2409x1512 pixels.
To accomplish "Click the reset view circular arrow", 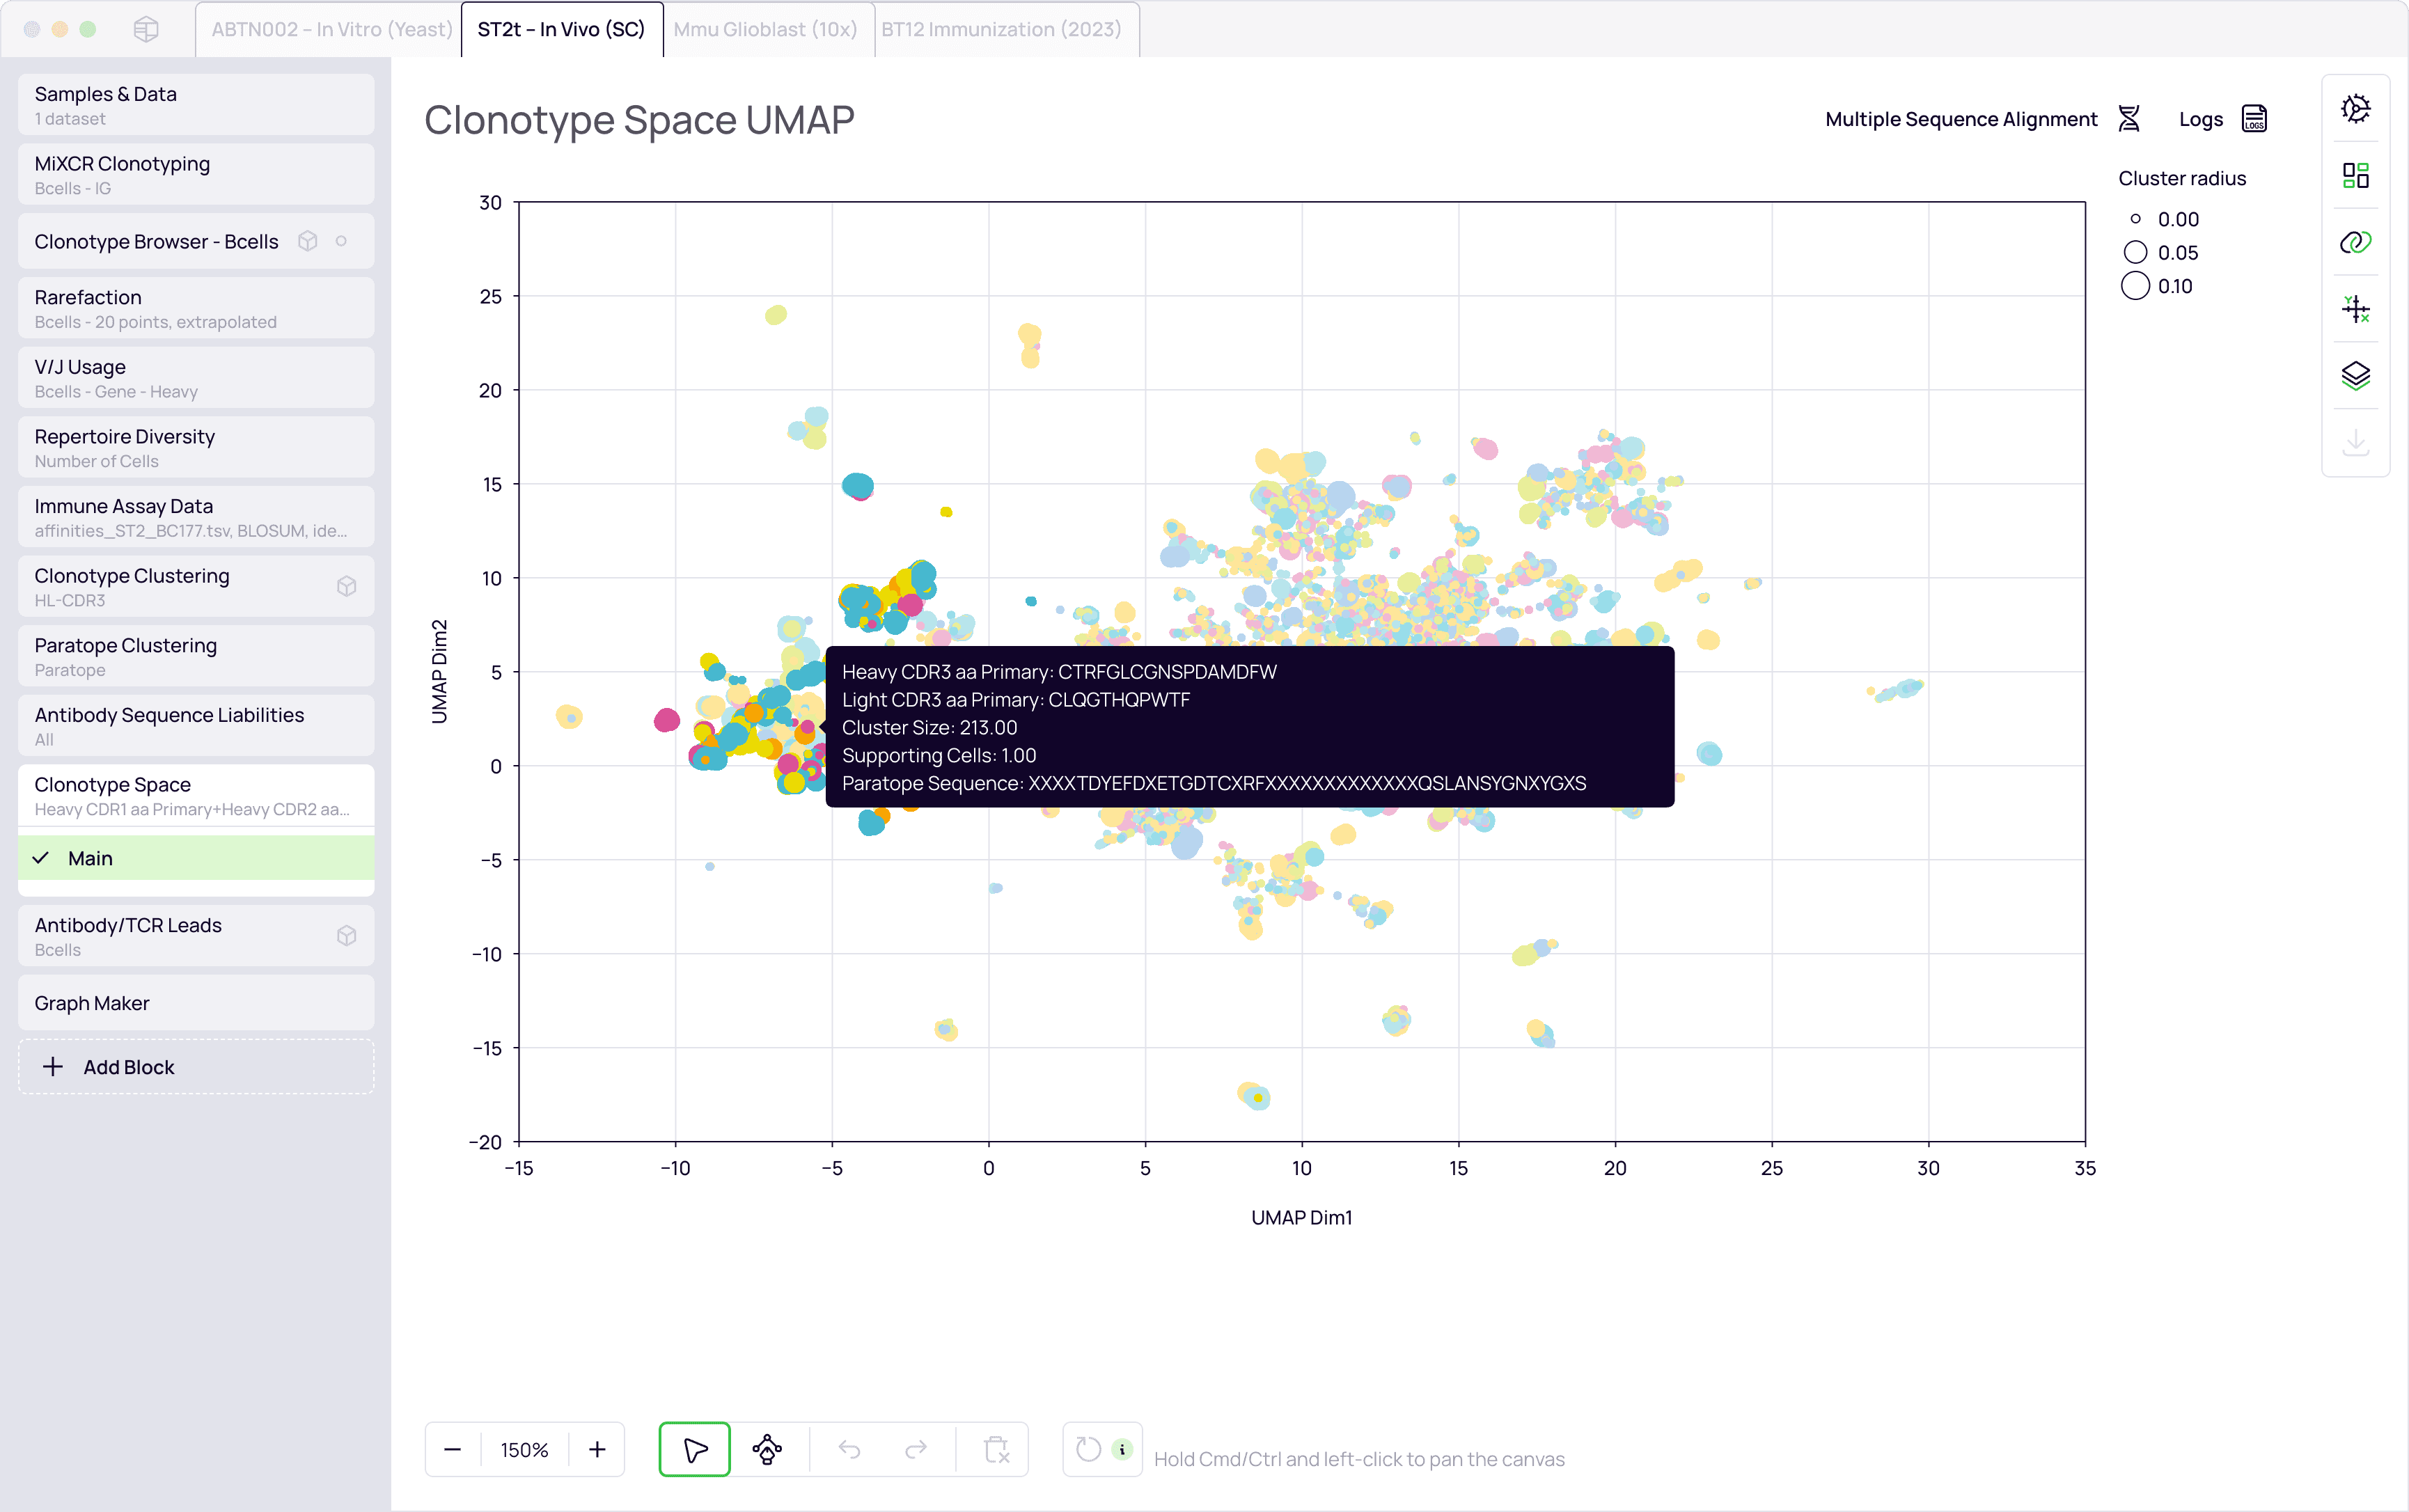I will [x=1088, y=1449].
